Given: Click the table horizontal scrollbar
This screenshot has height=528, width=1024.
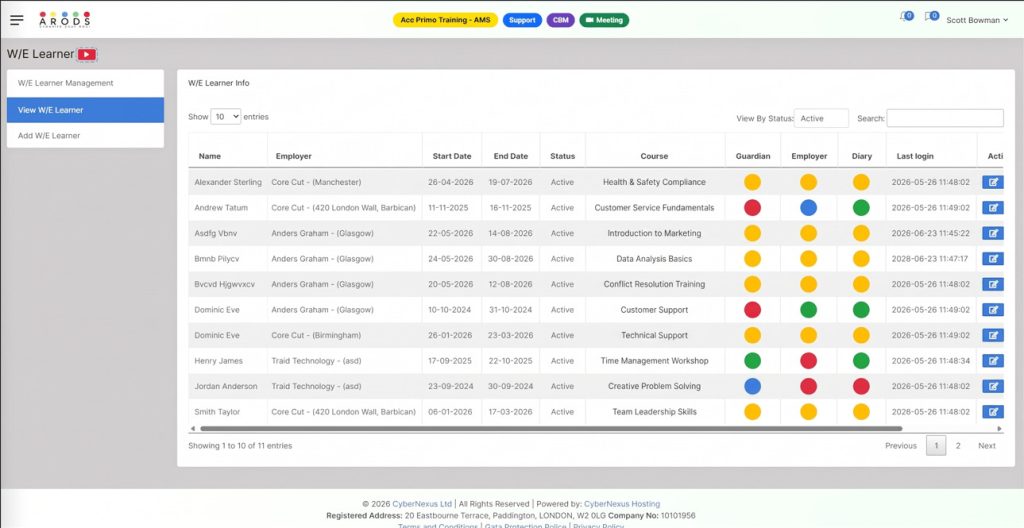Looking at the screenshot, I should click(551, 429).
